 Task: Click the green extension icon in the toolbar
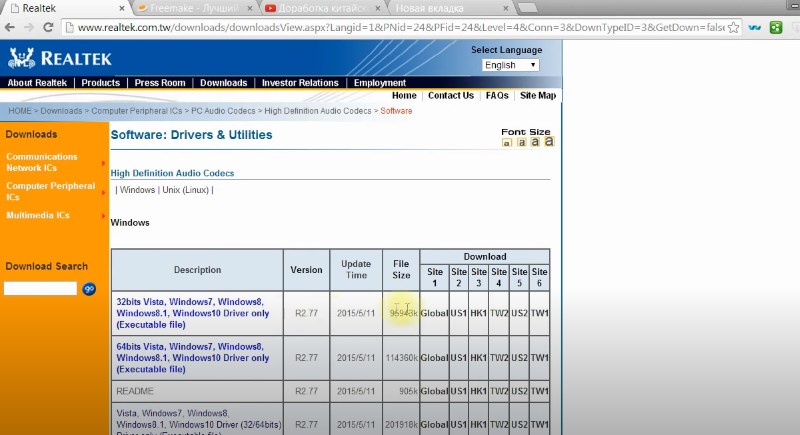click(774, 29)
